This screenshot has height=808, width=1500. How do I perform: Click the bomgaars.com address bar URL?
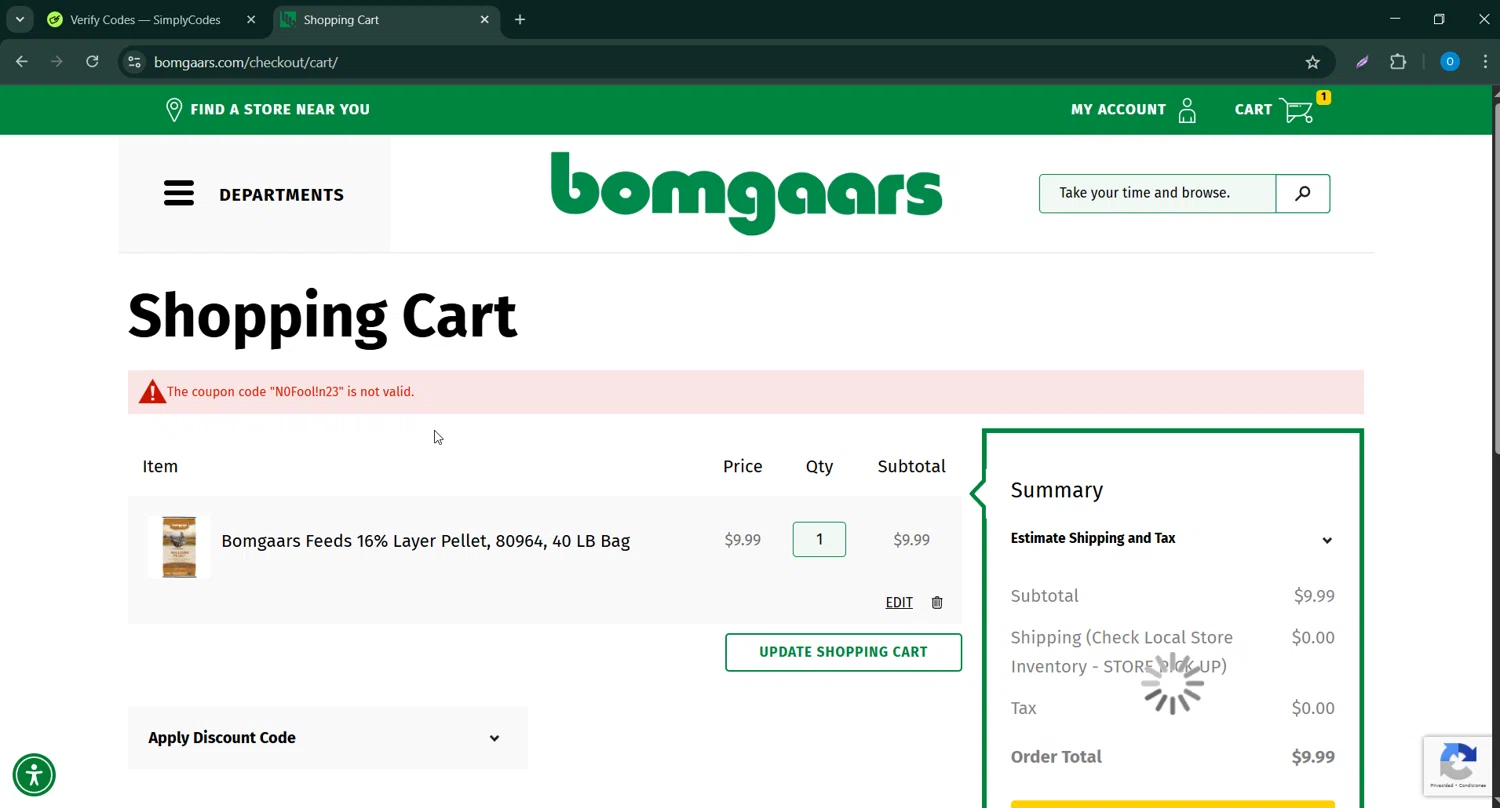pyautogui.click(x=246, y=62)
